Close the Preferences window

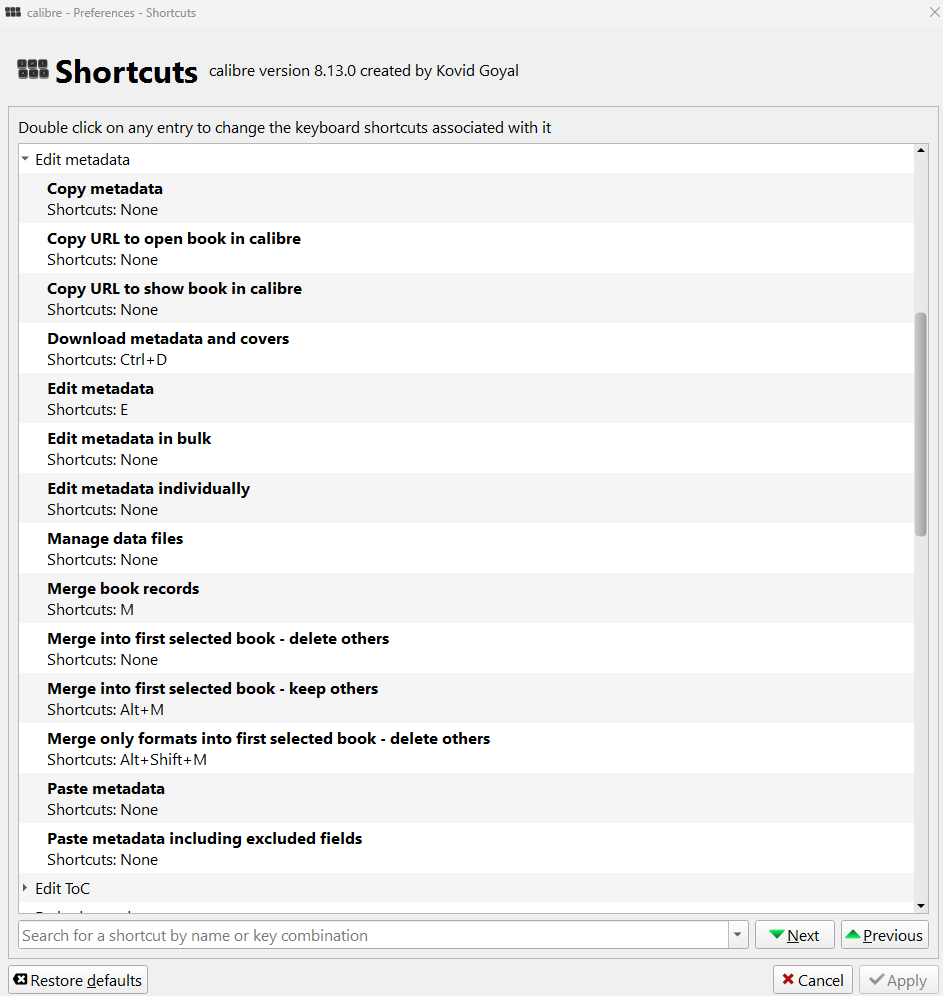933,12
